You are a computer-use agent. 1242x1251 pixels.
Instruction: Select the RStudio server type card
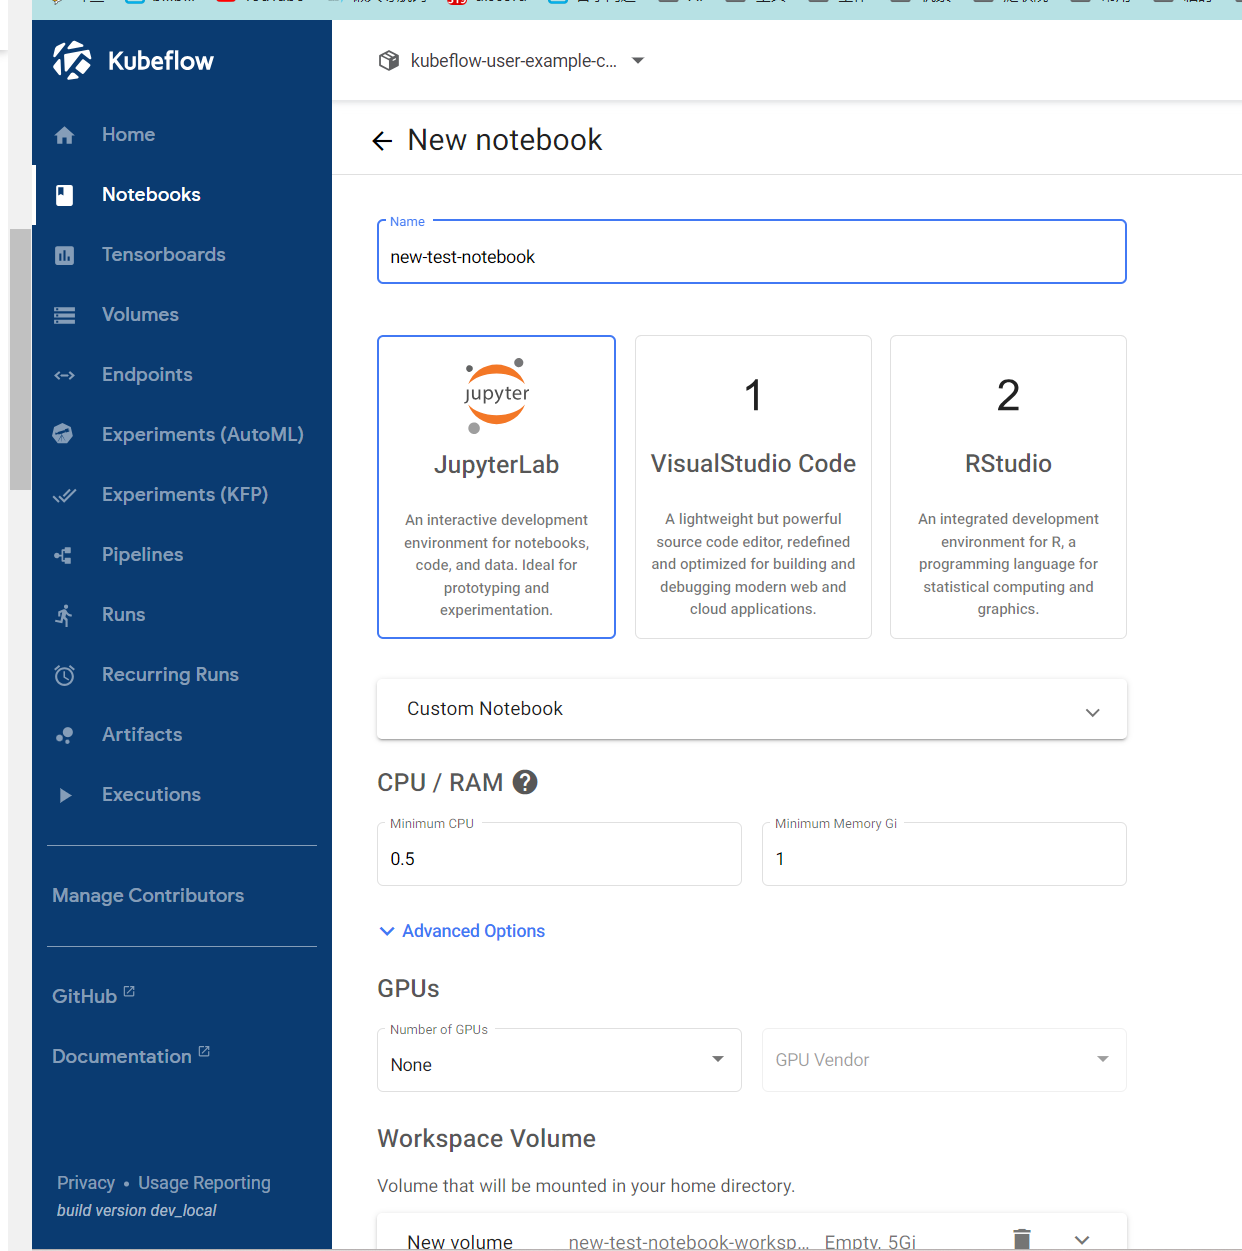pyautogui.click(x=1008, y=487)
